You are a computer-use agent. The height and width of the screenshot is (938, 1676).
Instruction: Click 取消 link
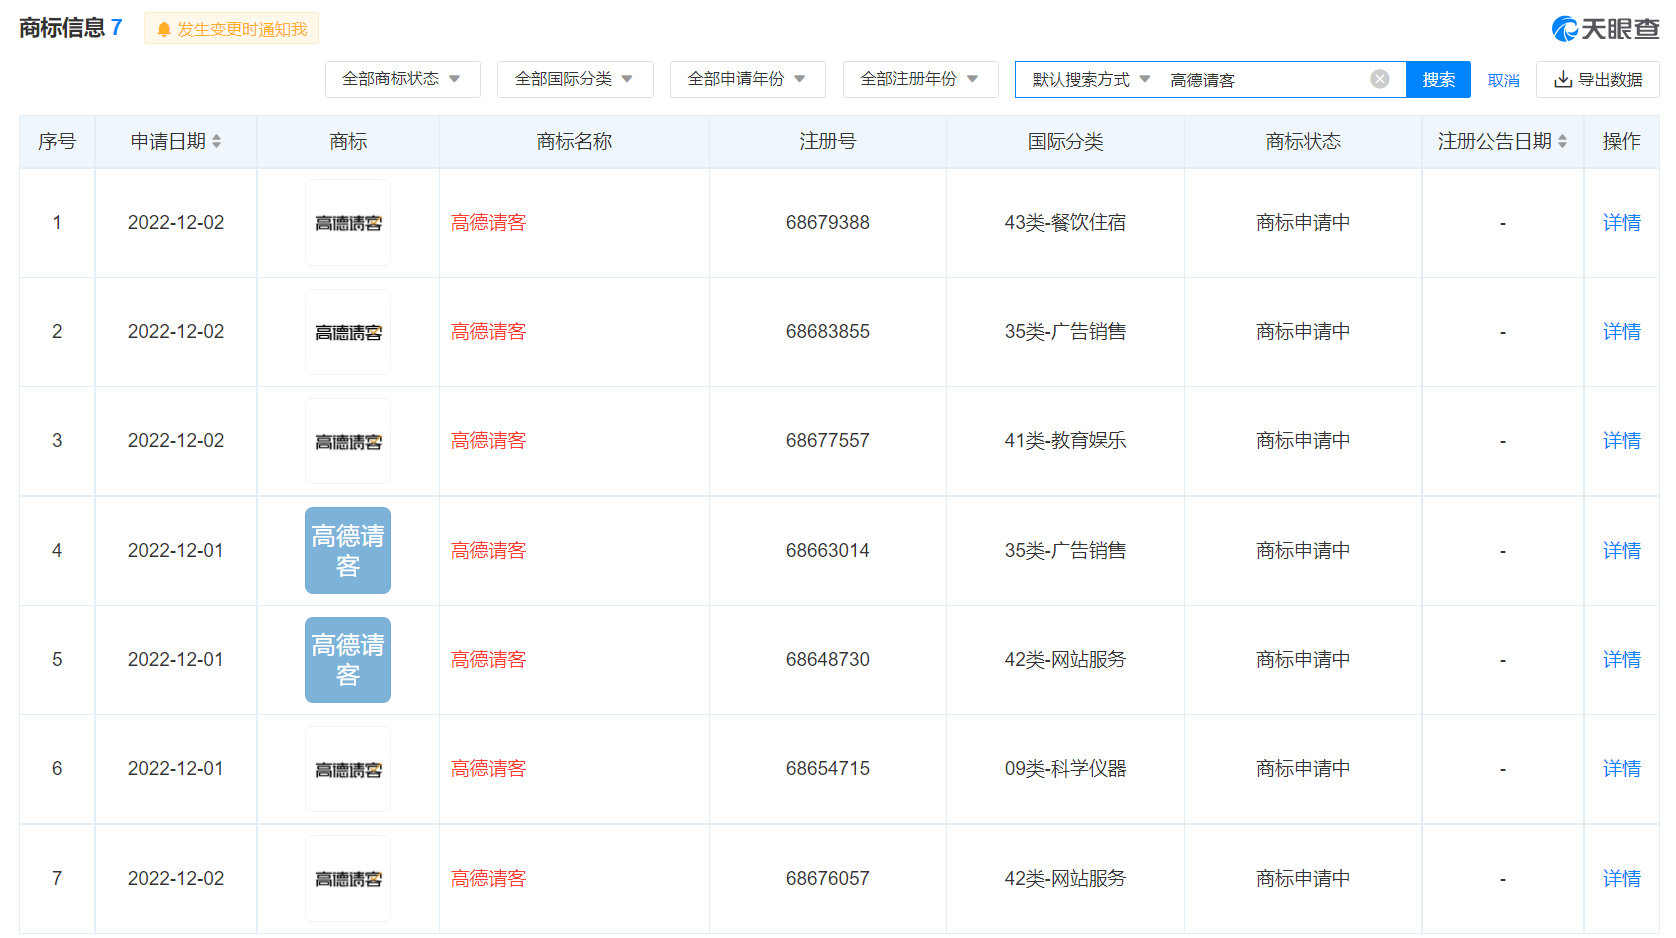click(x=1503, y=80)
